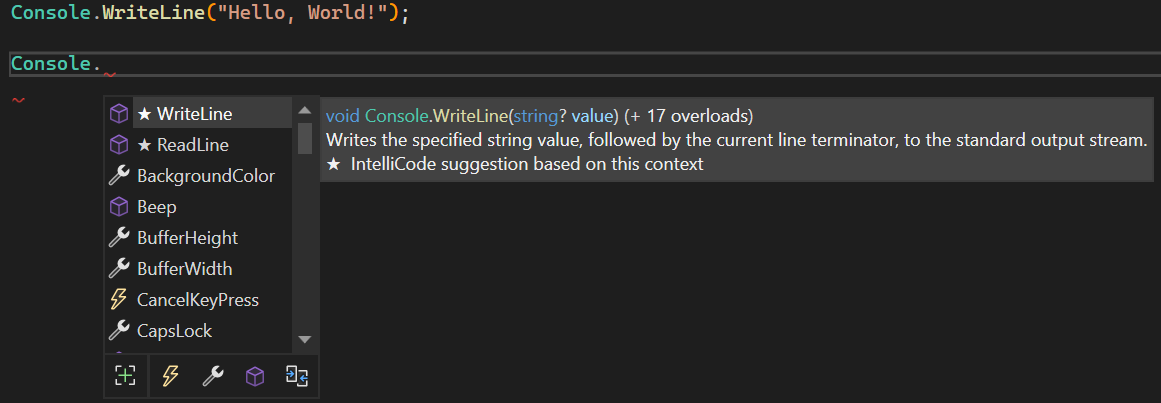
Task: Toggle the target type matches filter
Action: (125, 376)
